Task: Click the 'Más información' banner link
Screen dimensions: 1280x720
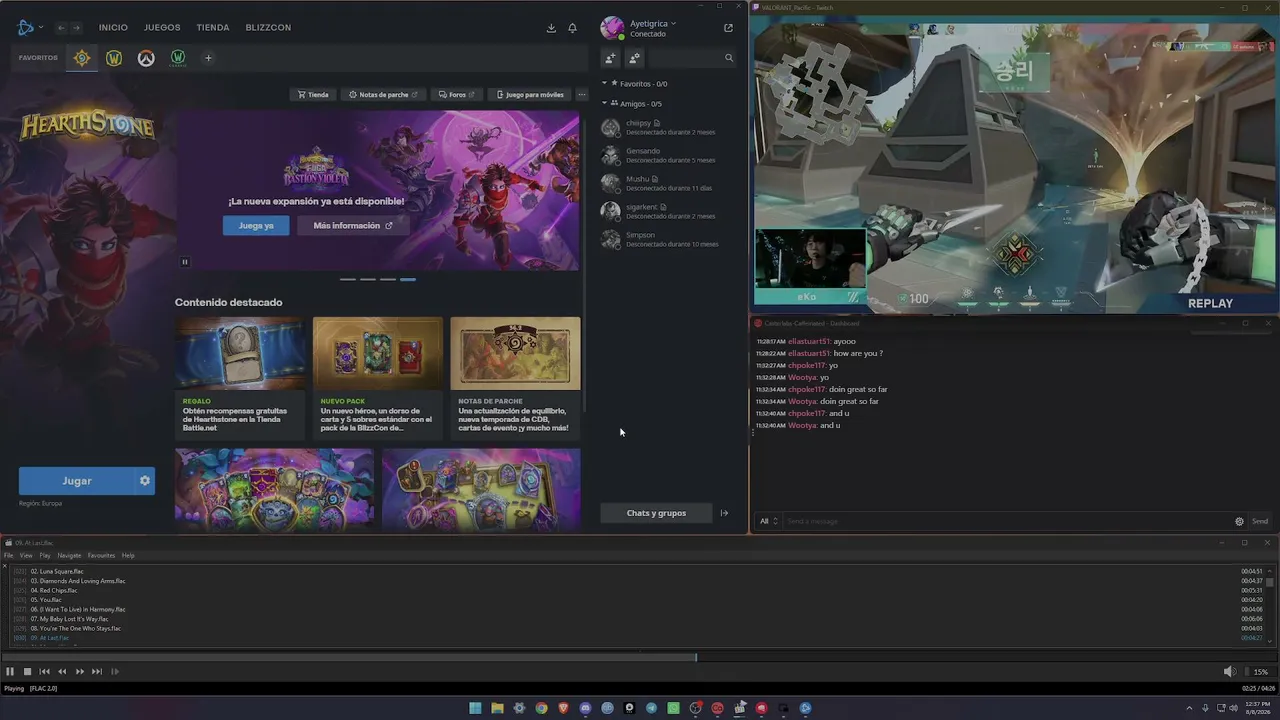Action: point(353,226)
